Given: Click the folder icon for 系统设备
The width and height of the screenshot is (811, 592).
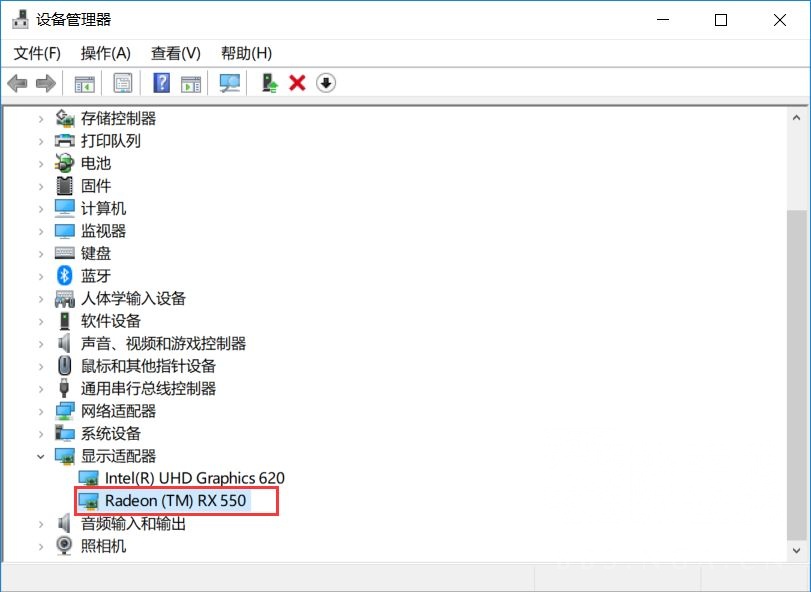Looking at the screenshot, I should click(x=65, y=433).
